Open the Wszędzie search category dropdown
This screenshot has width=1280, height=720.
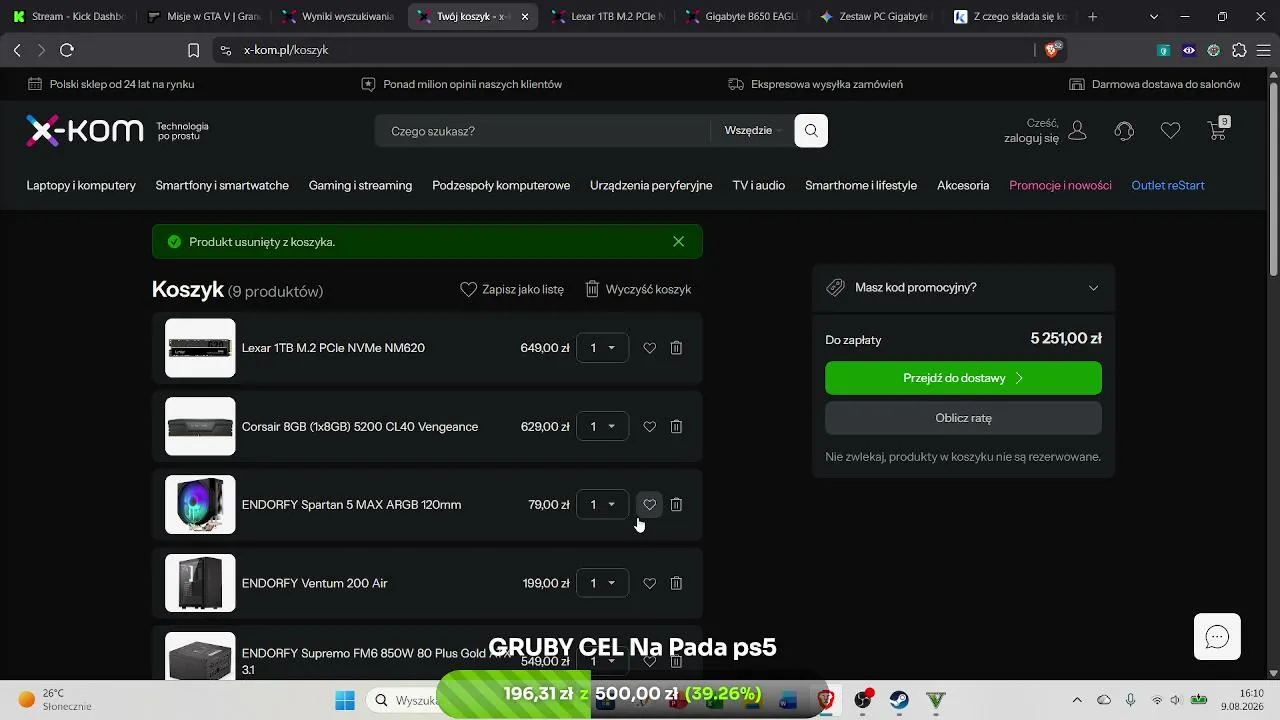pyautogui.click(x=753, y=131)
